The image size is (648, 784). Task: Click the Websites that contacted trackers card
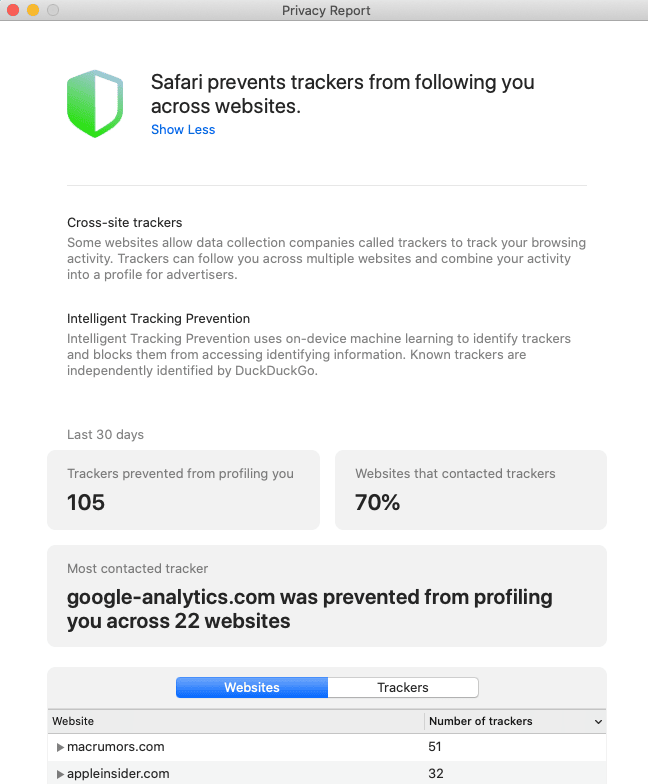pyautogui.click(x=471, y=489)
